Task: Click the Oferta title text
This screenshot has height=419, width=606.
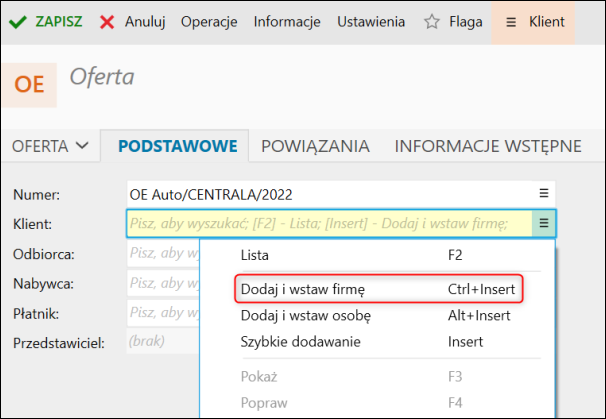Action: (x=102, y=77)
